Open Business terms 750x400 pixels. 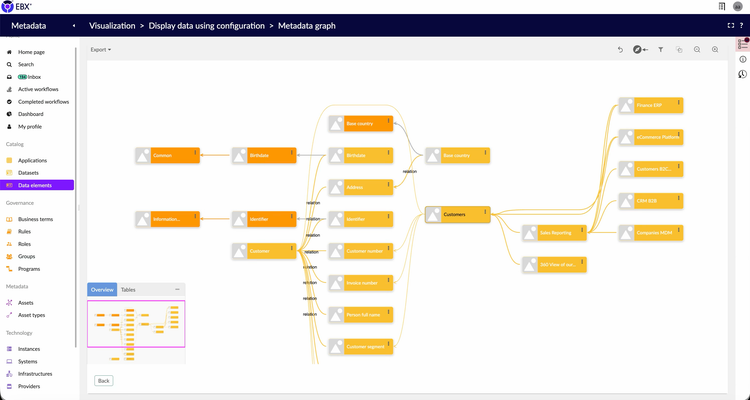click(37, 219)
